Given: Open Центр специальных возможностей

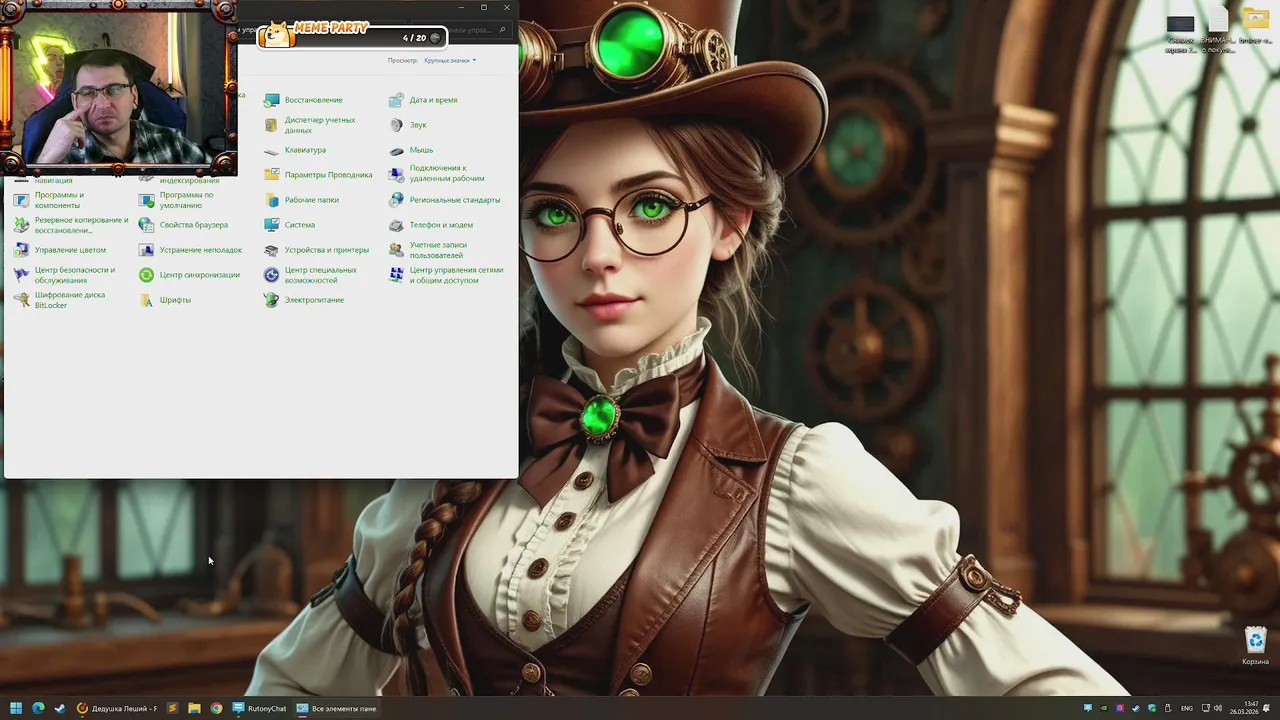Looking at the screenshot, I should pos(310,275).
